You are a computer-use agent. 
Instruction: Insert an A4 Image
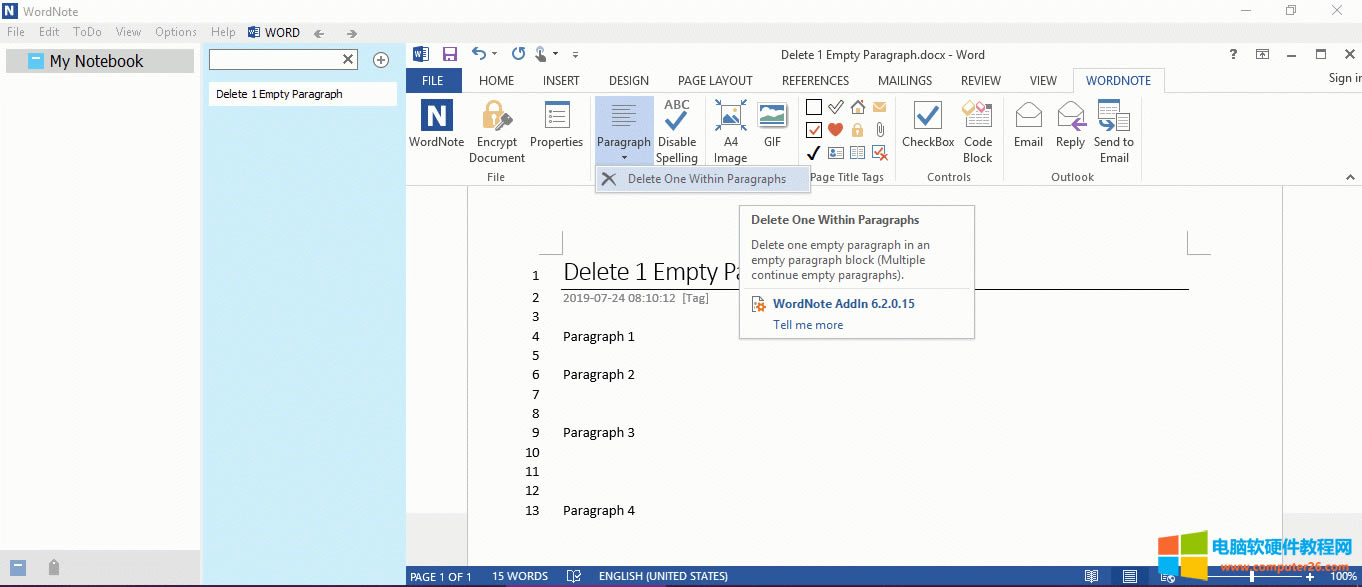(x=730, y=130)
